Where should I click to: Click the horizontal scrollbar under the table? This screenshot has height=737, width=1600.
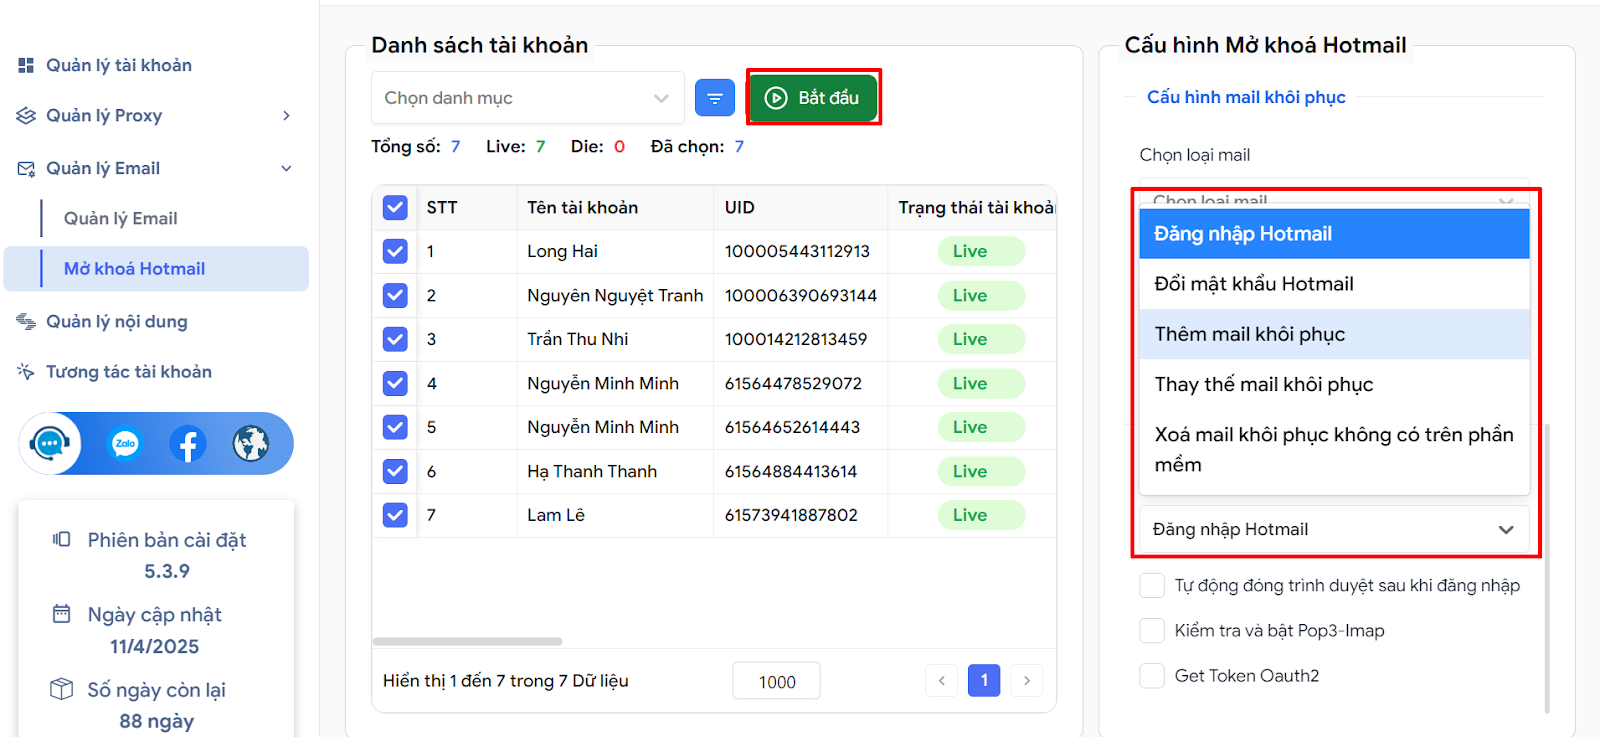click(467, 641)
